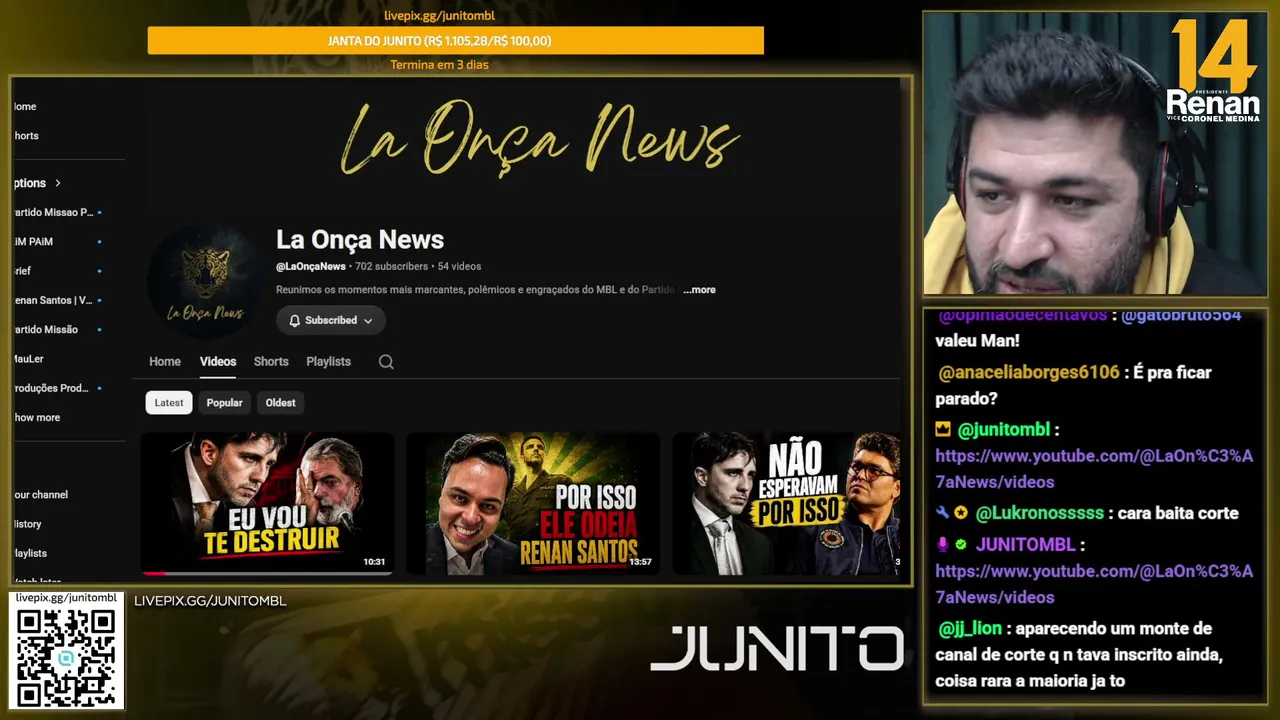
Task: Click the La Onça News channel avatar
Action: [204, 282]
